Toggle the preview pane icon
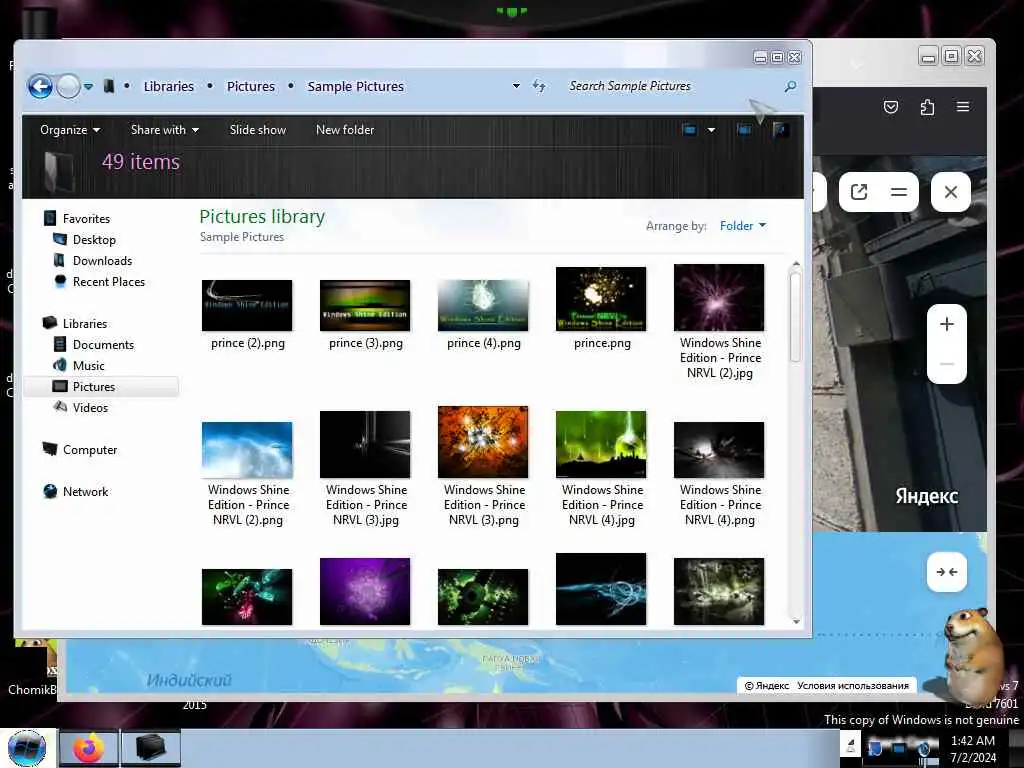The image size is (1024, 768). 744,129
